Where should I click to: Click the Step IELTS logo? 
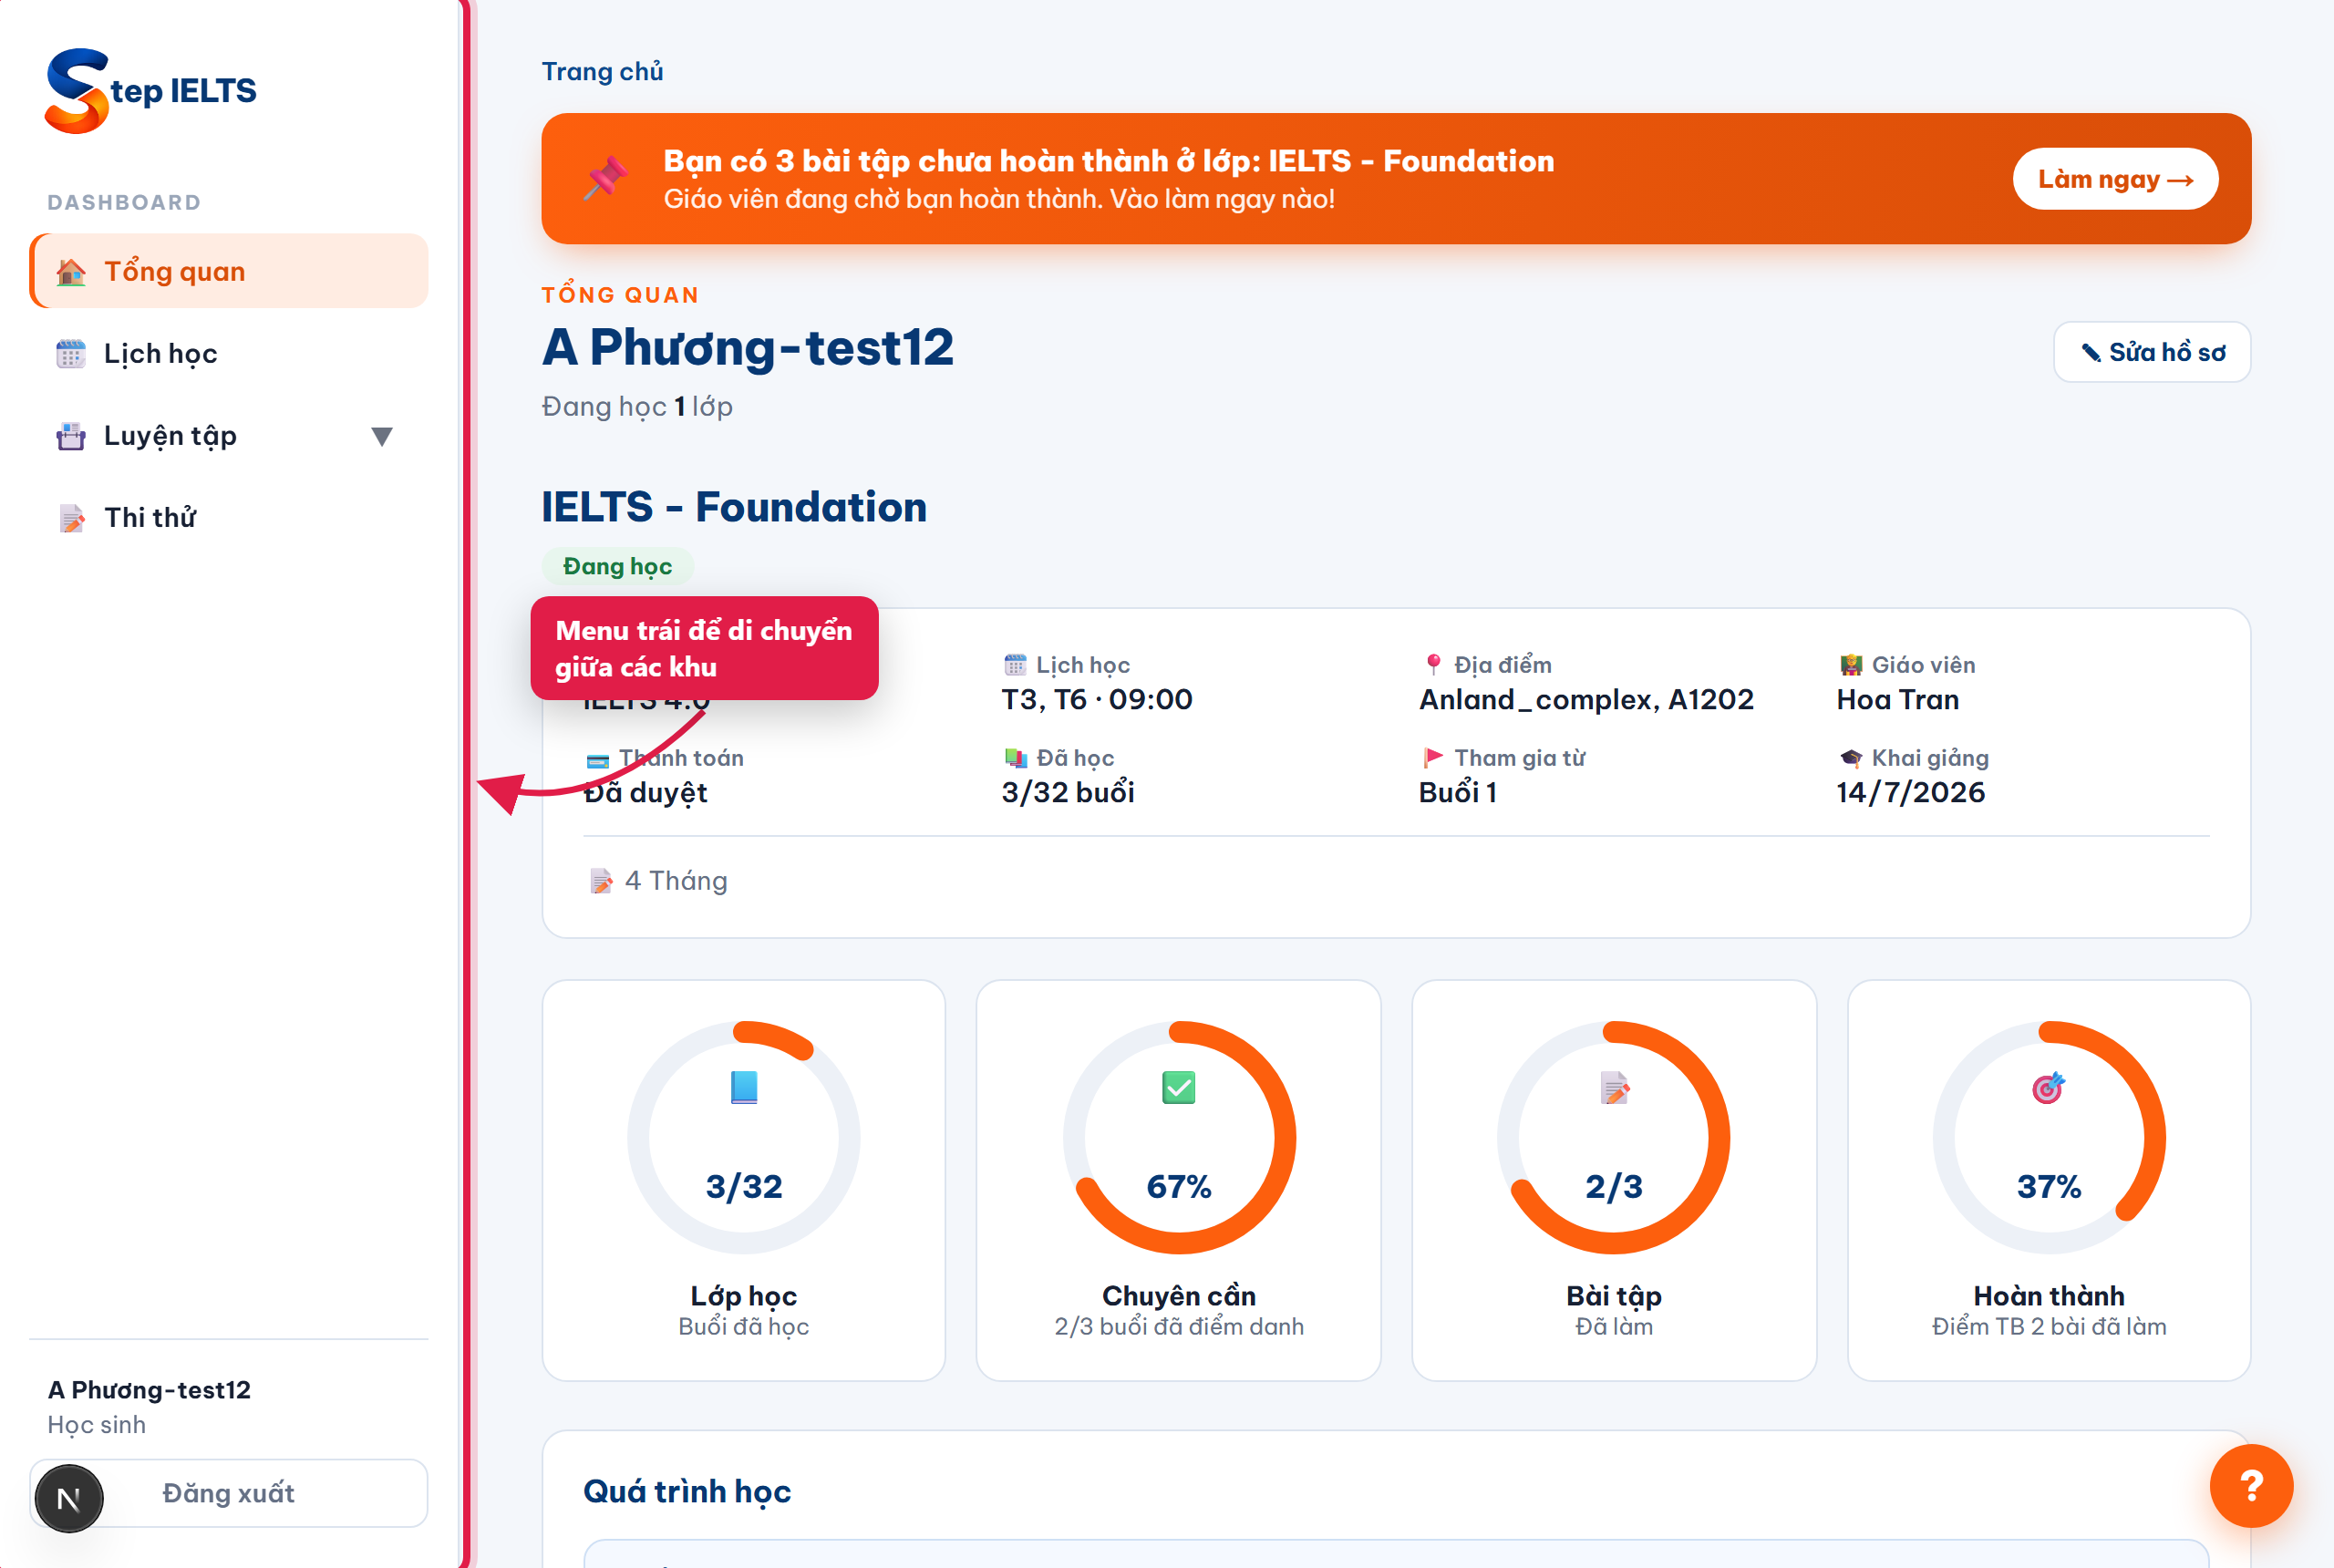coord(151,90)
